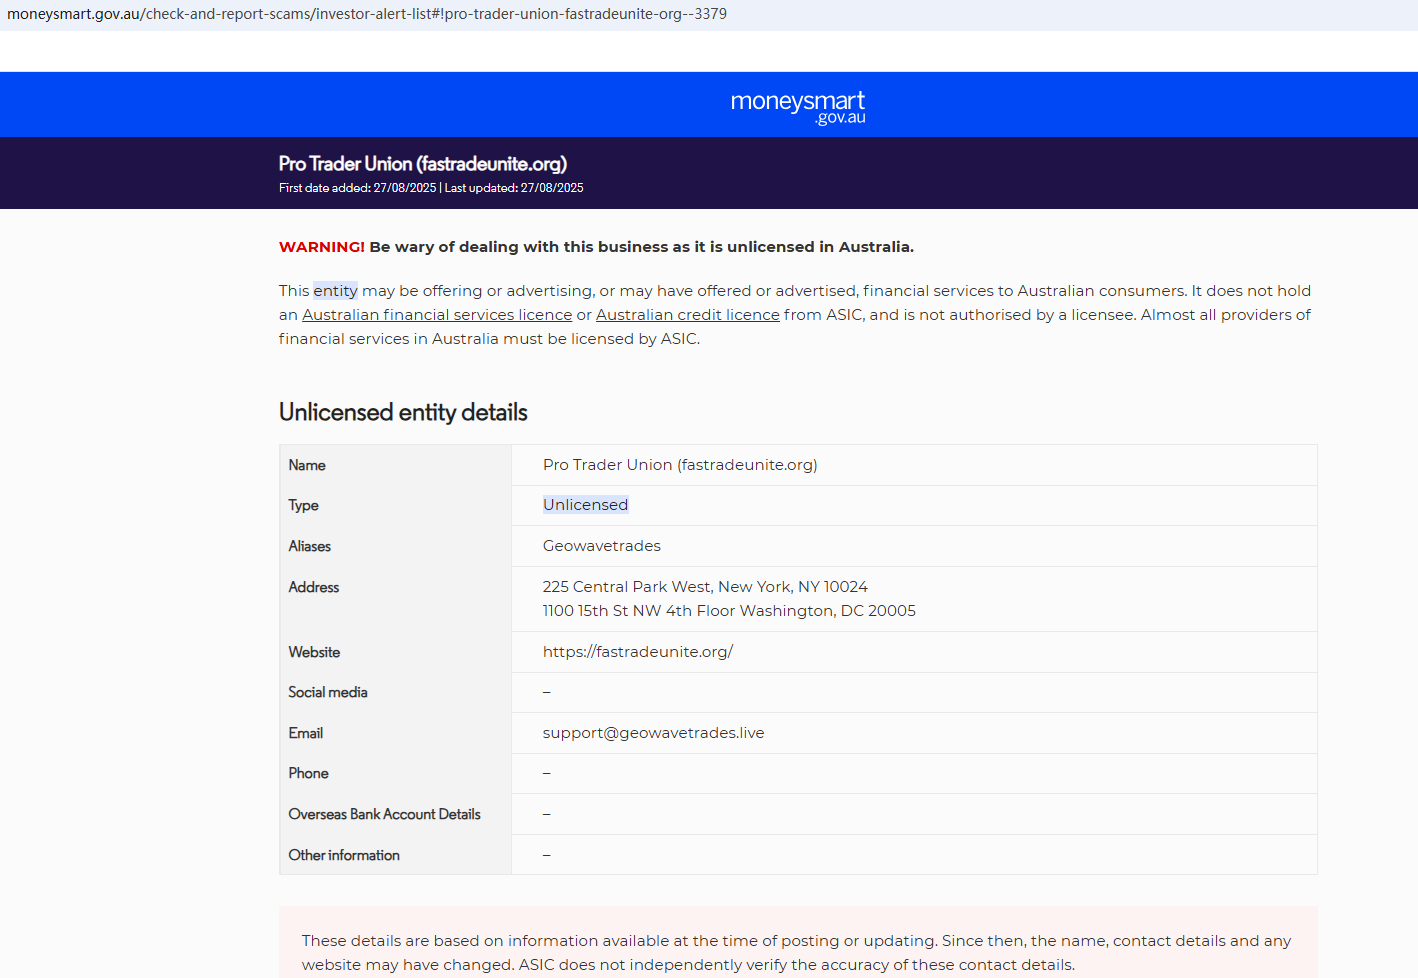Select the Aliases row label

(310, 546)
